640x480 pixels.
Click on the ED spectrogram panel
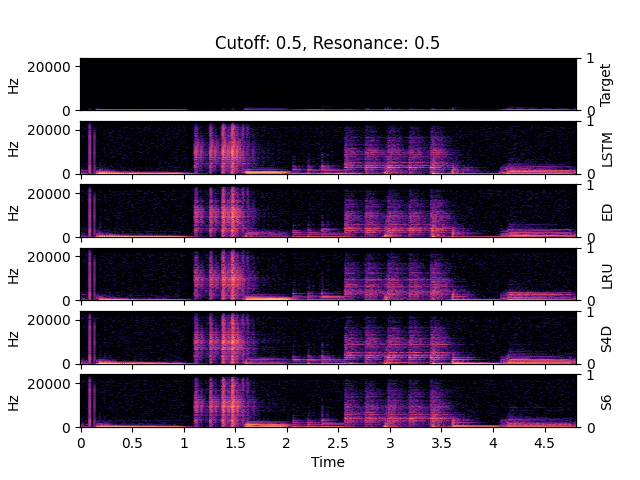point(327,211)
